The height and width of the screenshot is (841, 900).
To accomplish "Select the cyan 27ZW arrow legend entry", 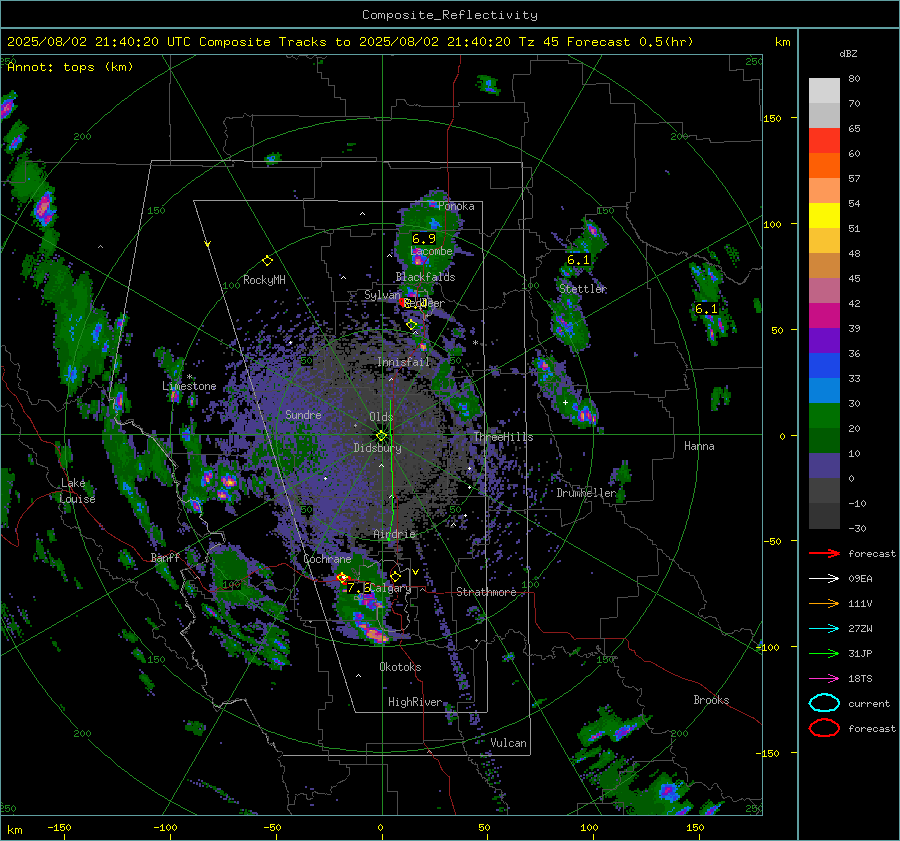I will (824, 628).
